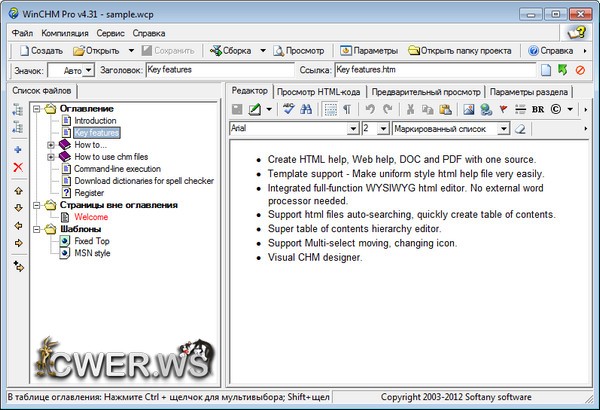Viewport: 600px width, 410px height.
Task: Click in the Заголовок field
Action: coord(220,70)
